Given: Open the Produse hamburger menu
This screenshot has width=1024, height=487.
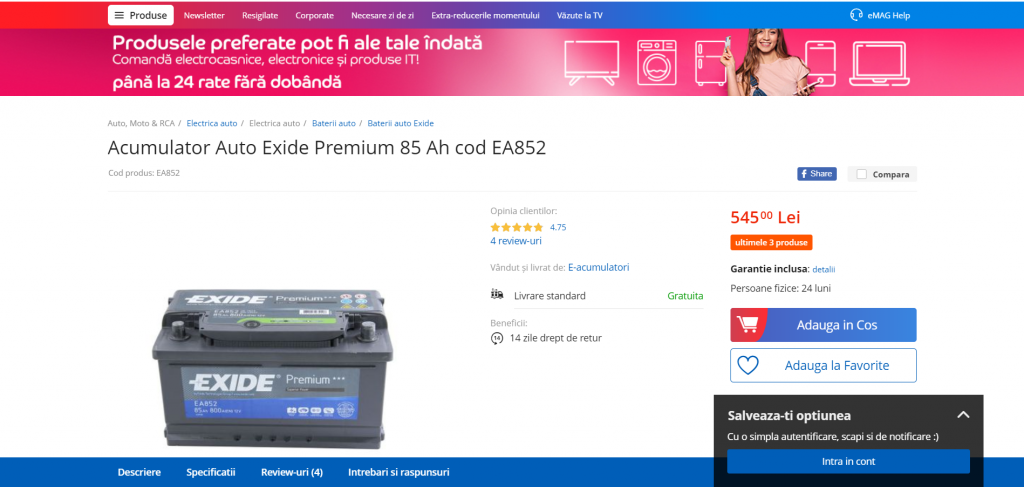Looking at the screenshot, I should tap(140, 15).
